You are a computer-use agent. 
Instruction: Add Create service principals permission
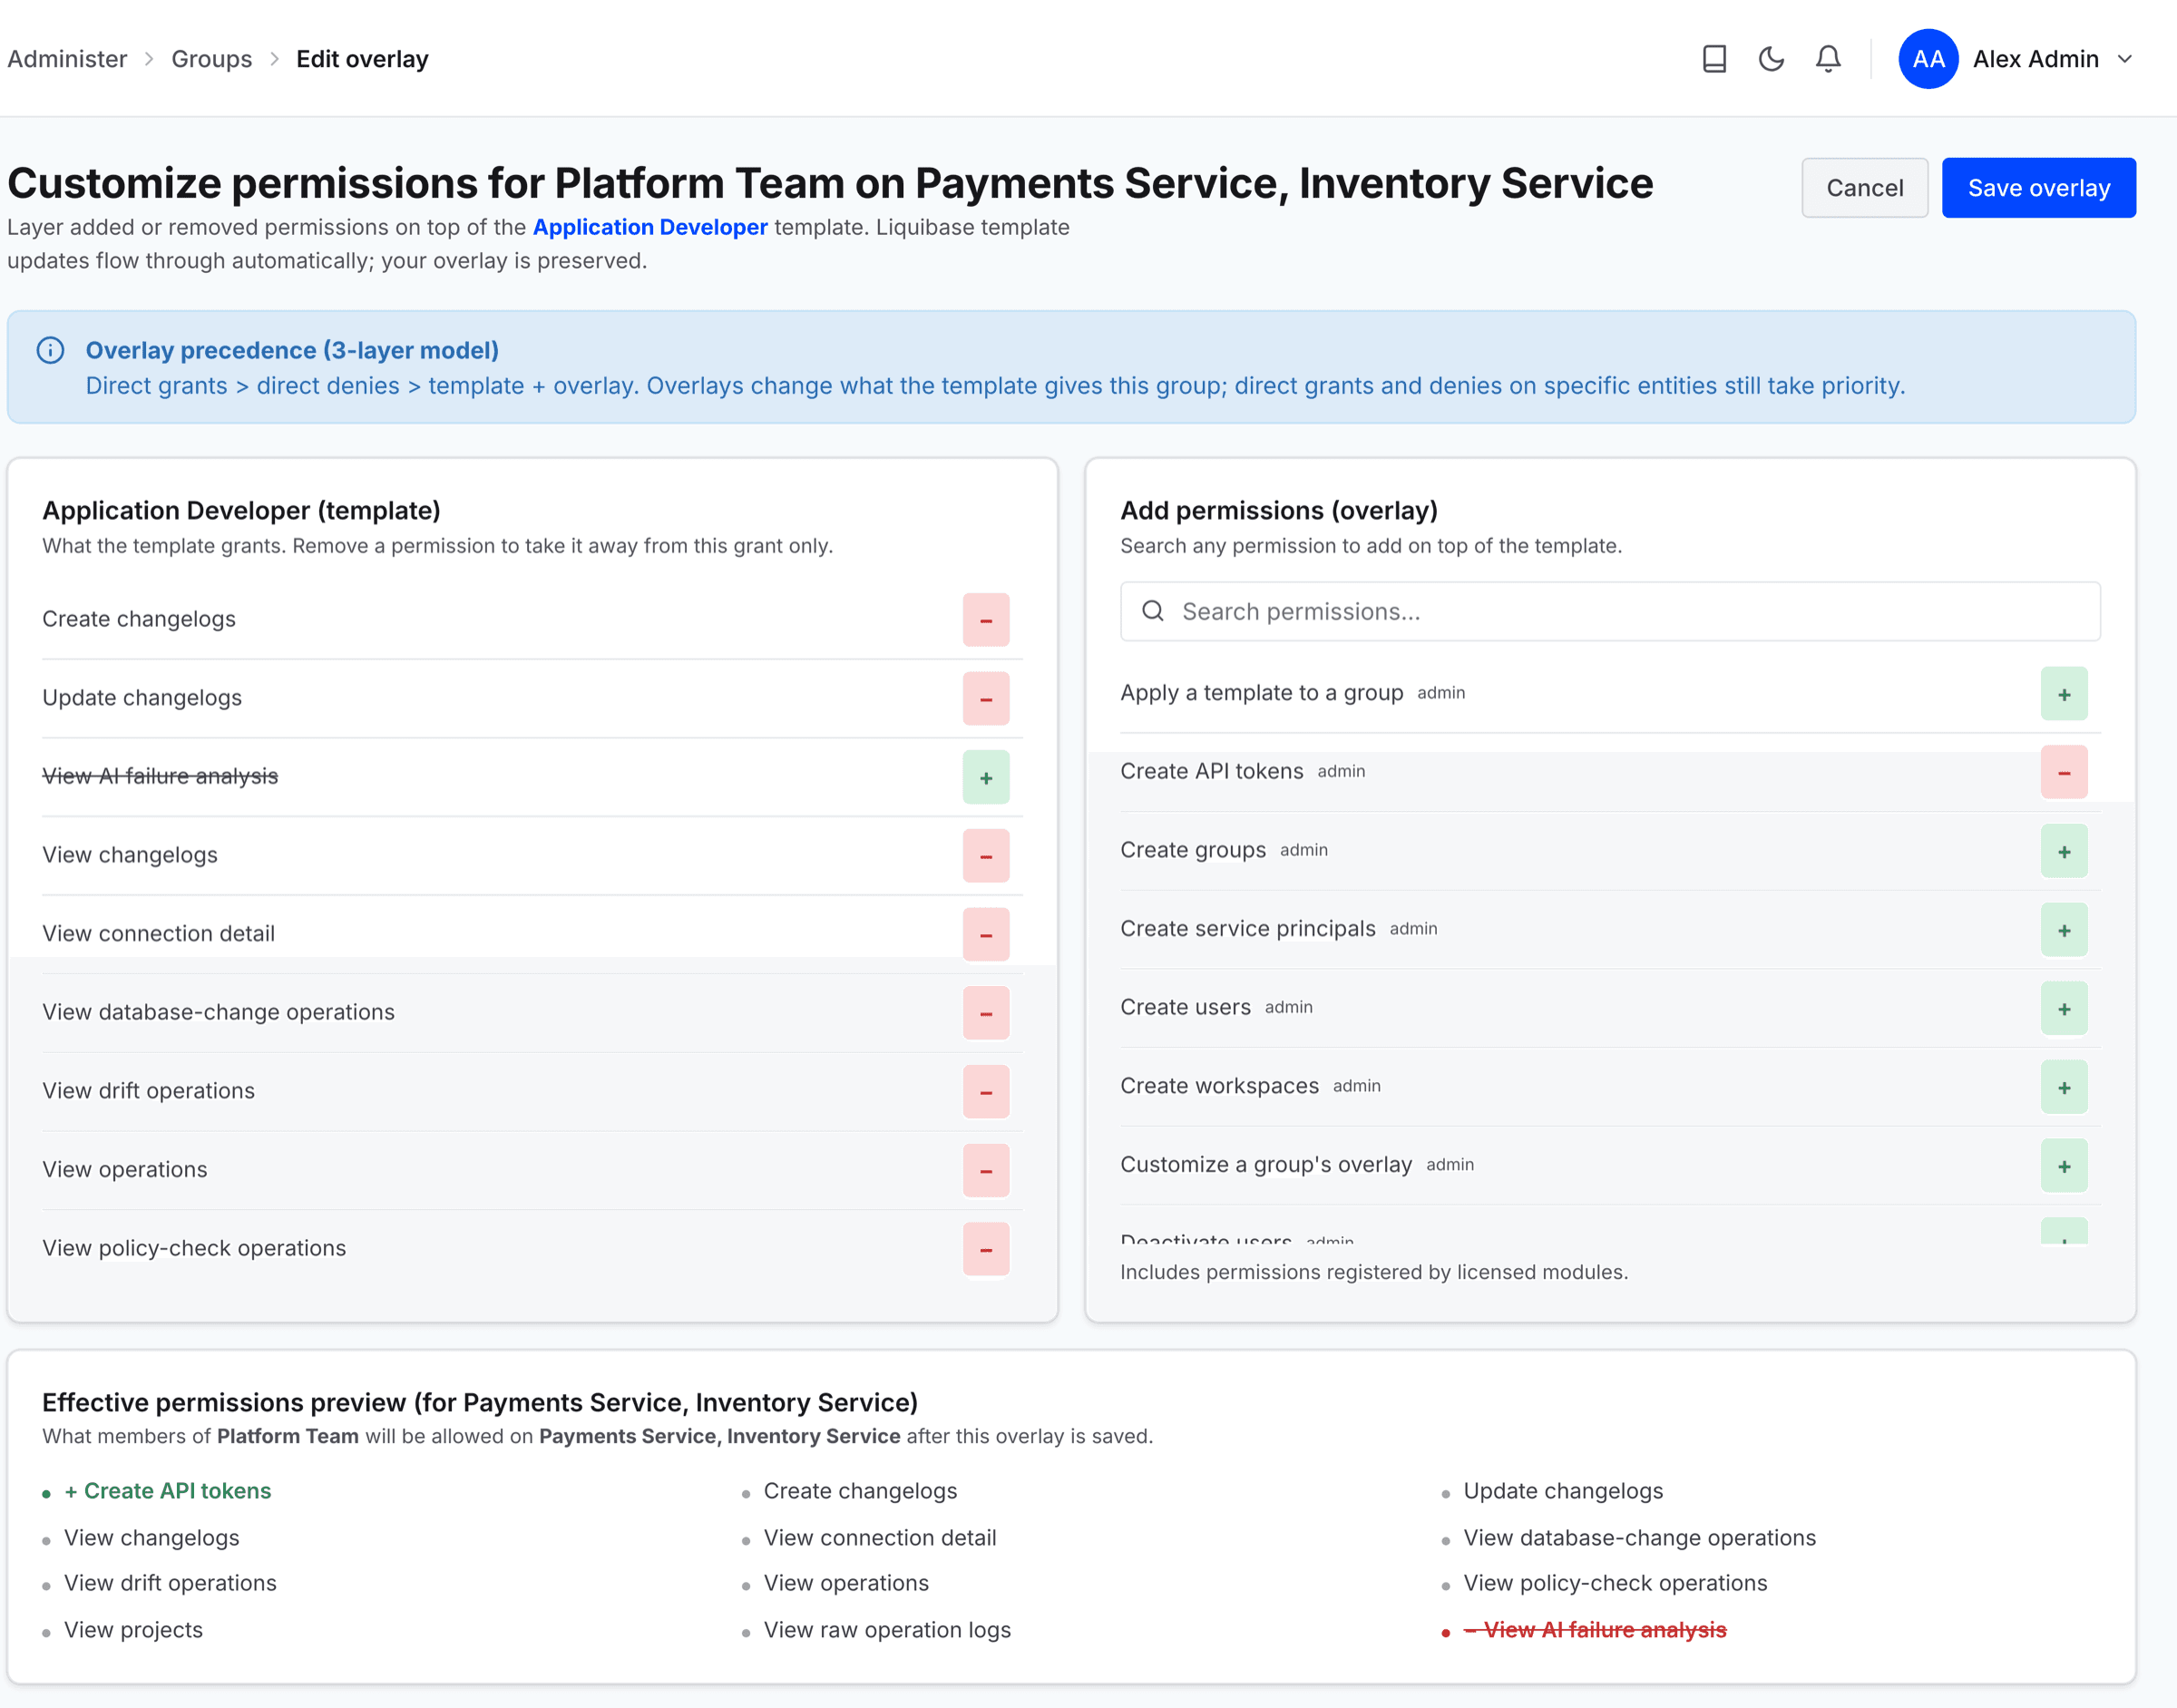tap(2064, 930)
